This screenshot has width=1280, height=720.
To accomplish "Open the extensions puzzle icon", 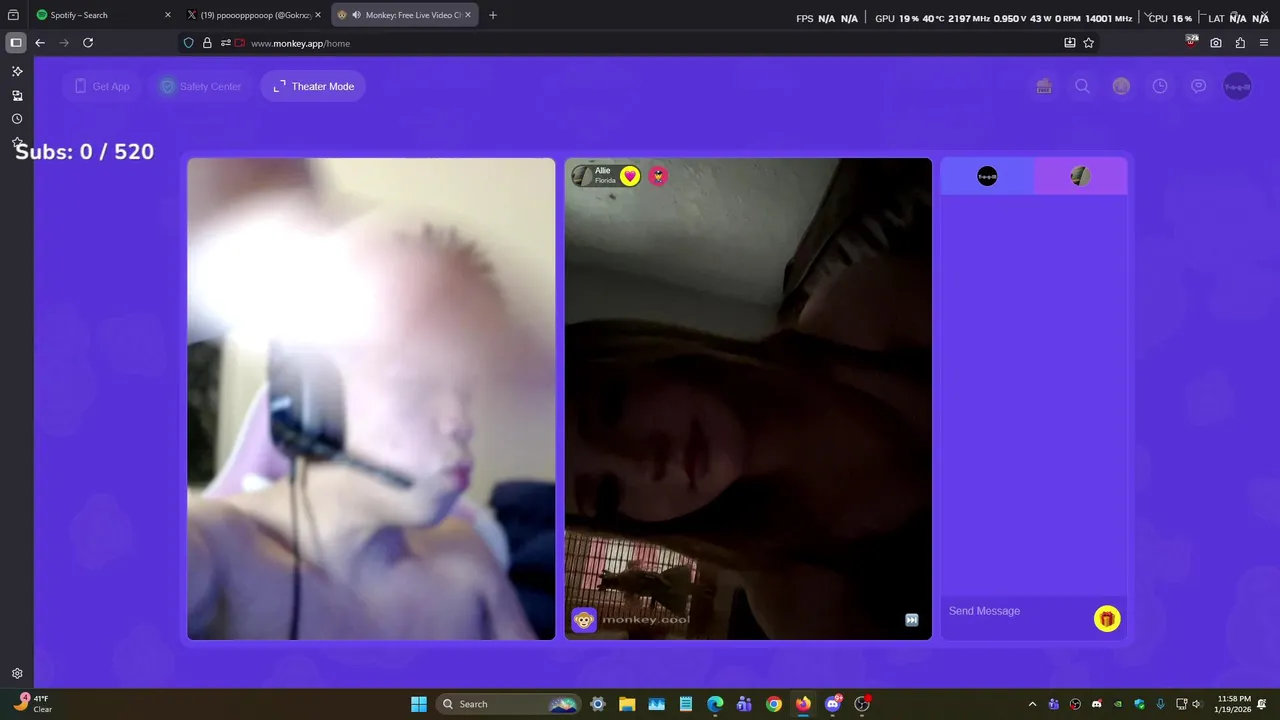I will [1240, 43].
